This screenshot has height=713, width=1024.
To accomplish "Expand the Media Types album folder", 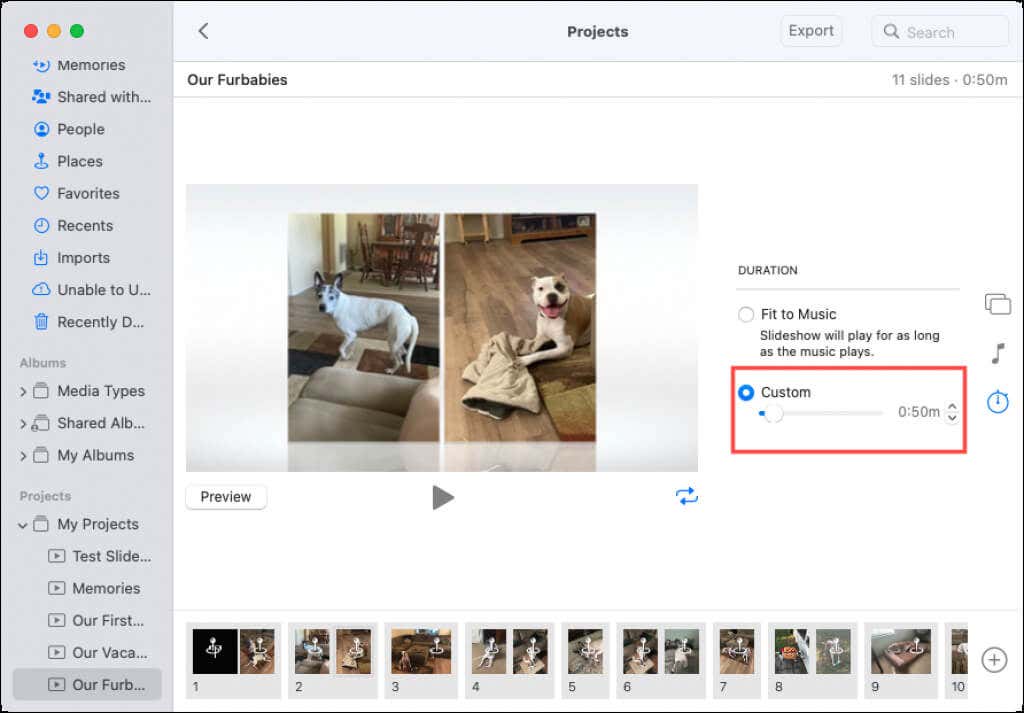I will (23, 391).
